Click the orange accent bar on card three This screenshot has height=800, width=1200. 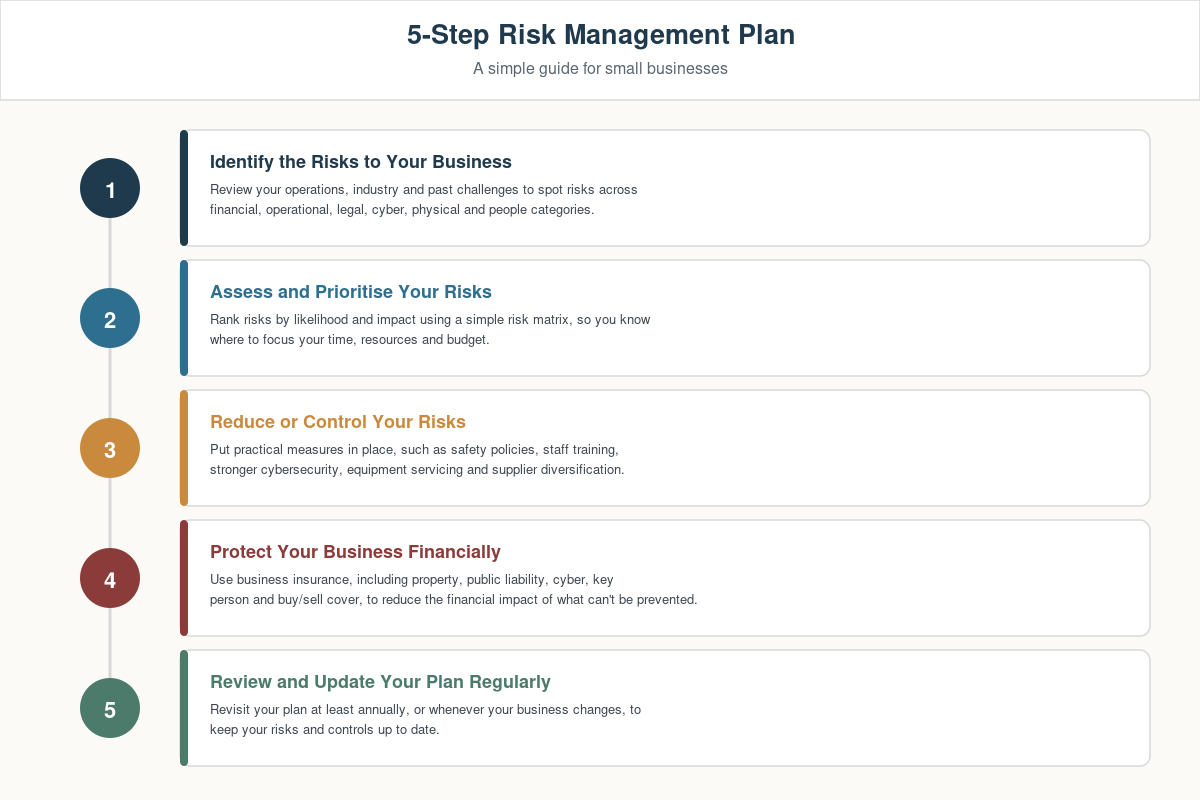tap(184, 448)
